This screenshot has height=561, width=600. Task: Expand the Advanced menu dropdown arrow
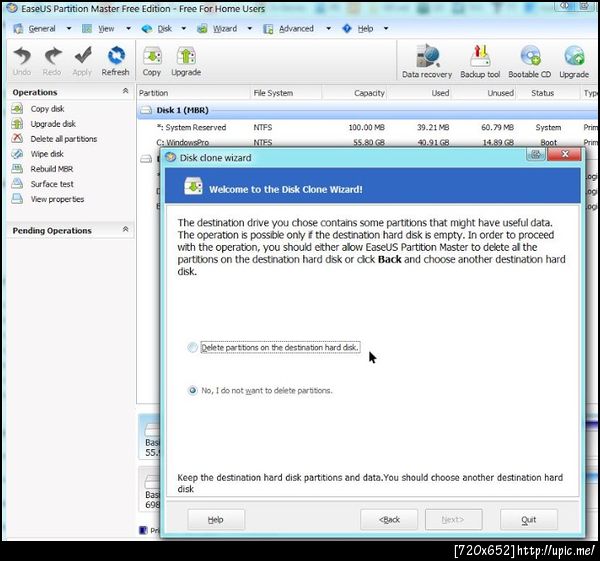click(329, 28)
